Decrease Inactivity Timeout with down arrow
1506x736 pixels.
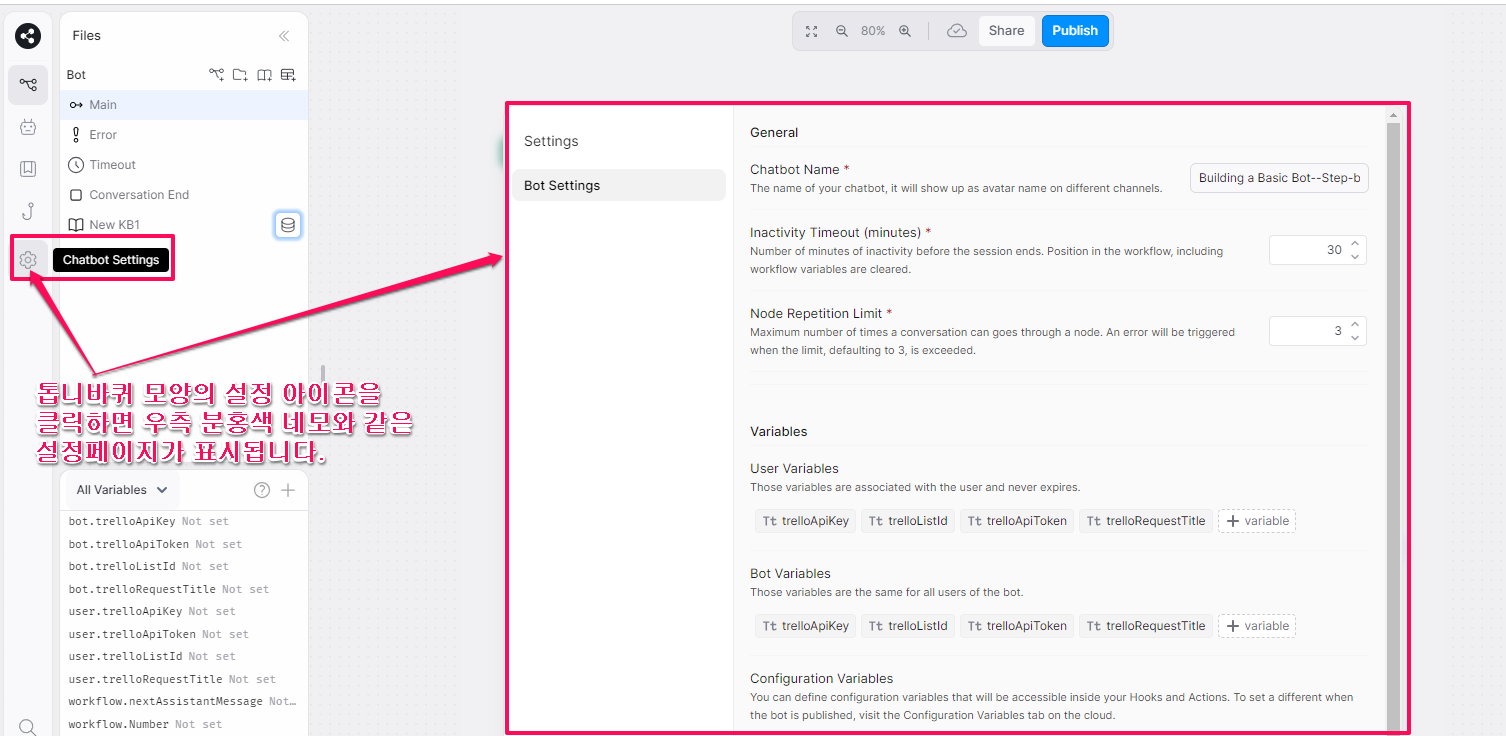tap(1355, 257)
